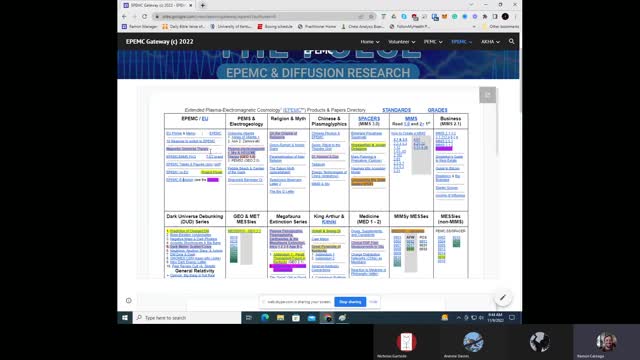Click the bookmark star in address bar
Image resolution: width=640 pixels, height=360 pixels.
[x=371, y=16]
